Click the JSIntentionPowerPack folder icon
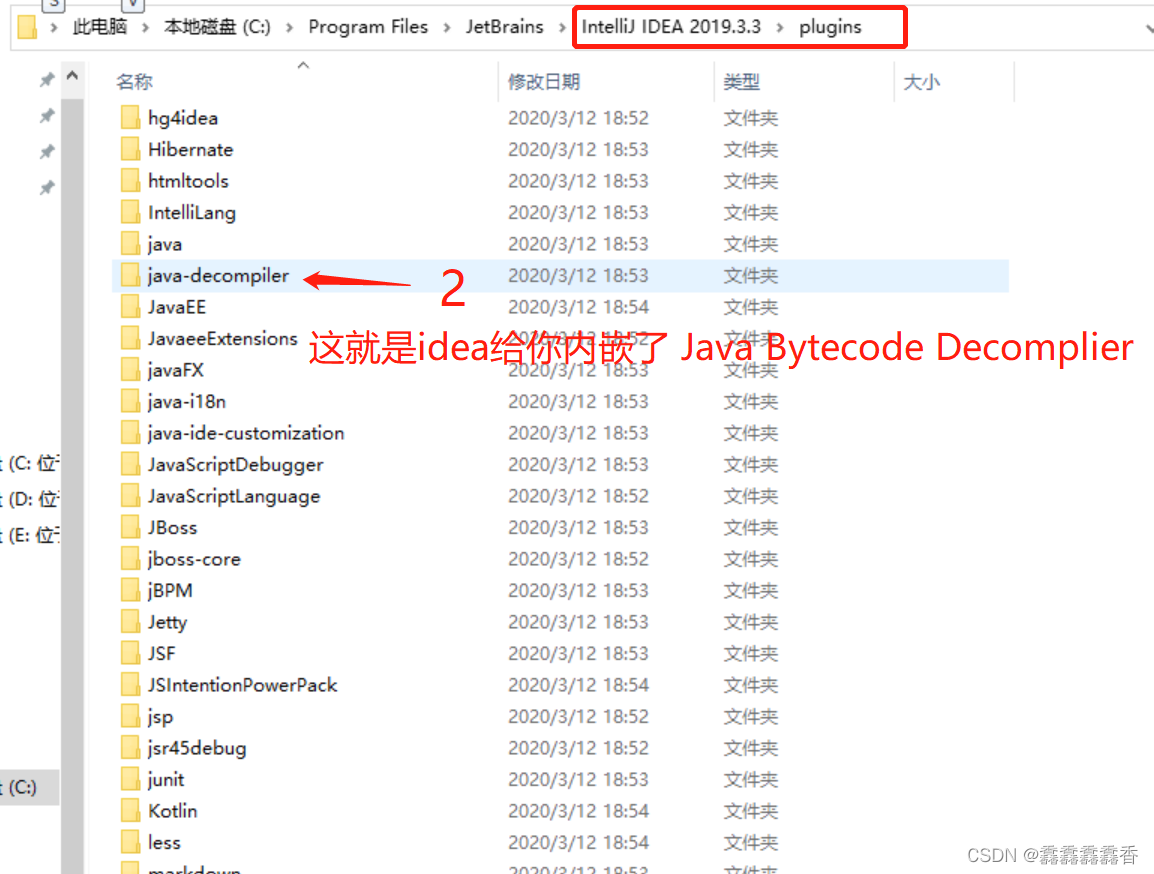 [130, 686]
